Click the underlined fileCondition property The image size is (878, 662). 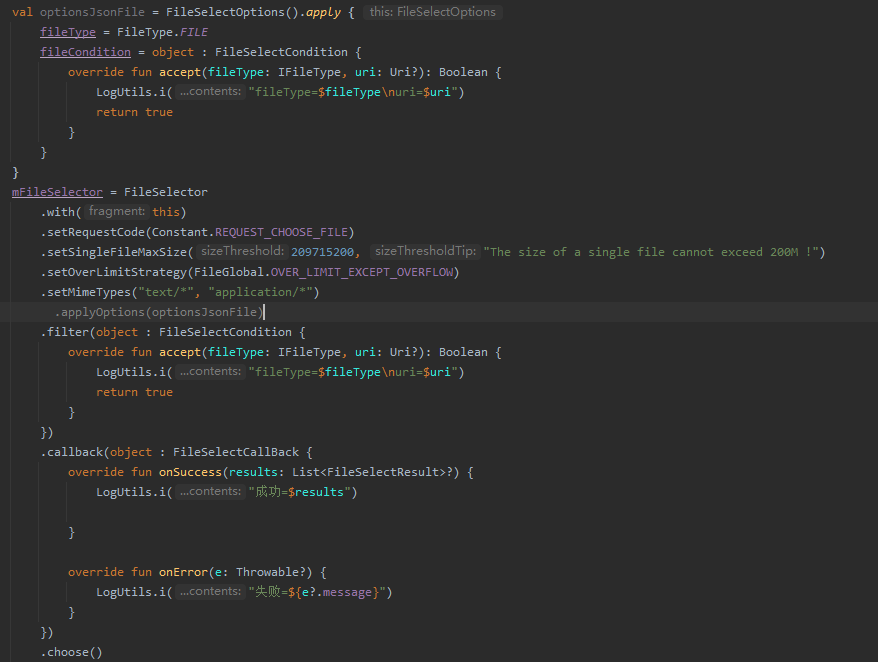click(x=85, y=51)
